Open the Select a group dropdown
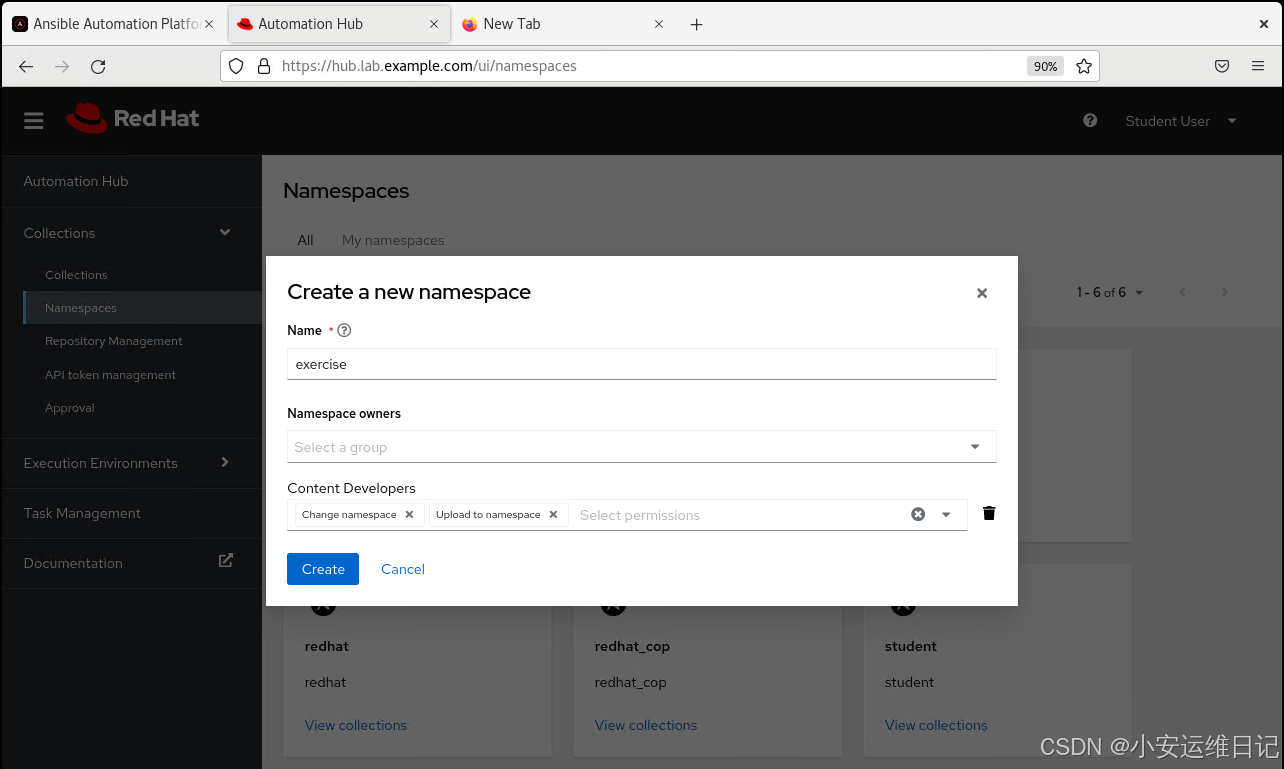1284x769 pixels. coord(642,447)
